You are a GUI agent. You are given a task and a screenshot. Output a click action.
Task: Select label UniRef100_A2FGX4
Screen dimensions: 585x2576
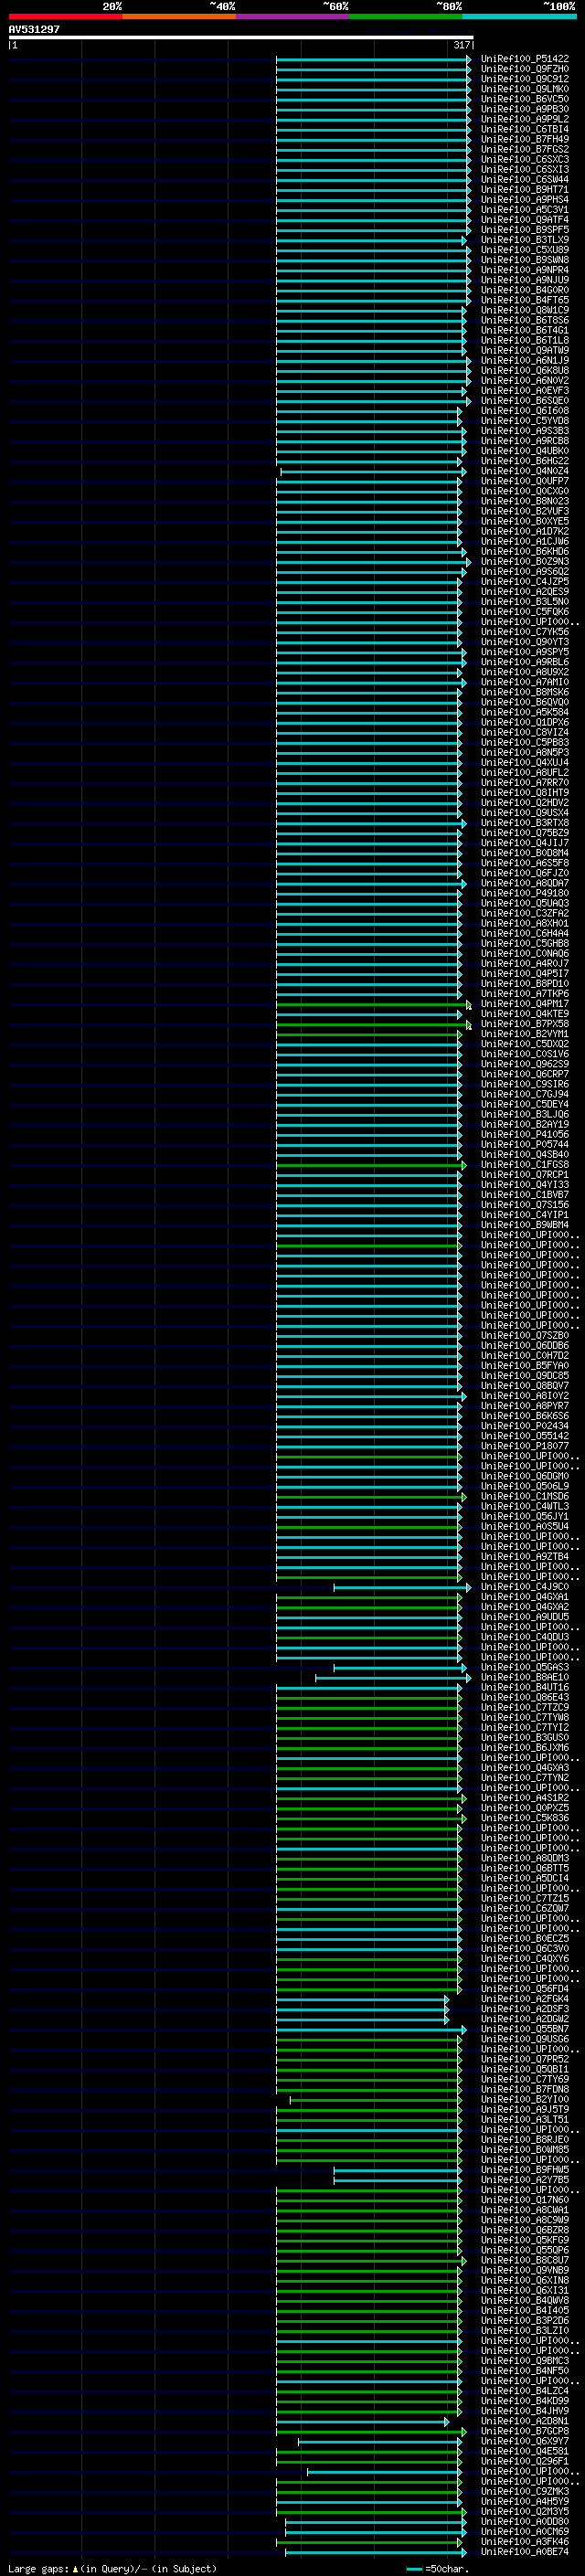[x=525, y=1999]
